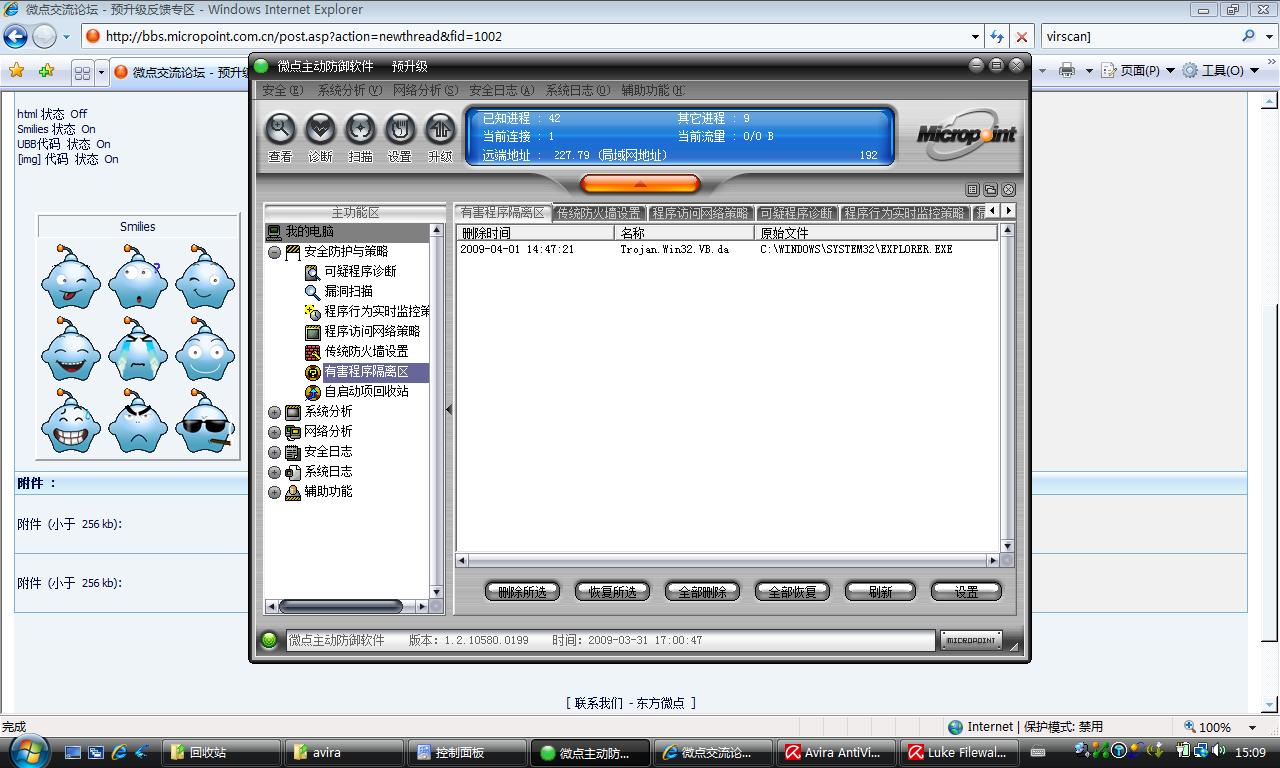Insert the sunglasses smiley

coord(204,420)
